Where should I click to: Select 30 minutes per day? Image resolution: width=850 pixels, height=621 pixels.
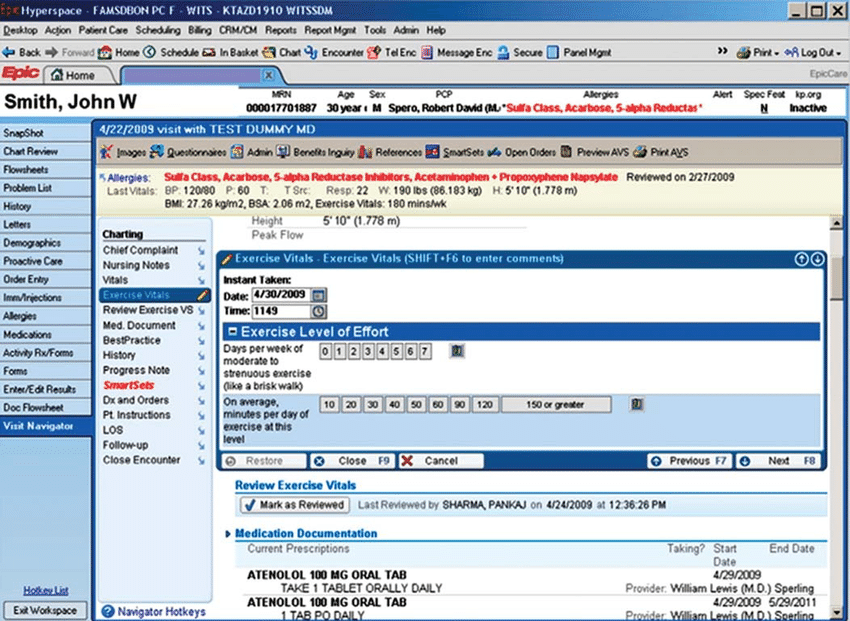pos(373,405)
